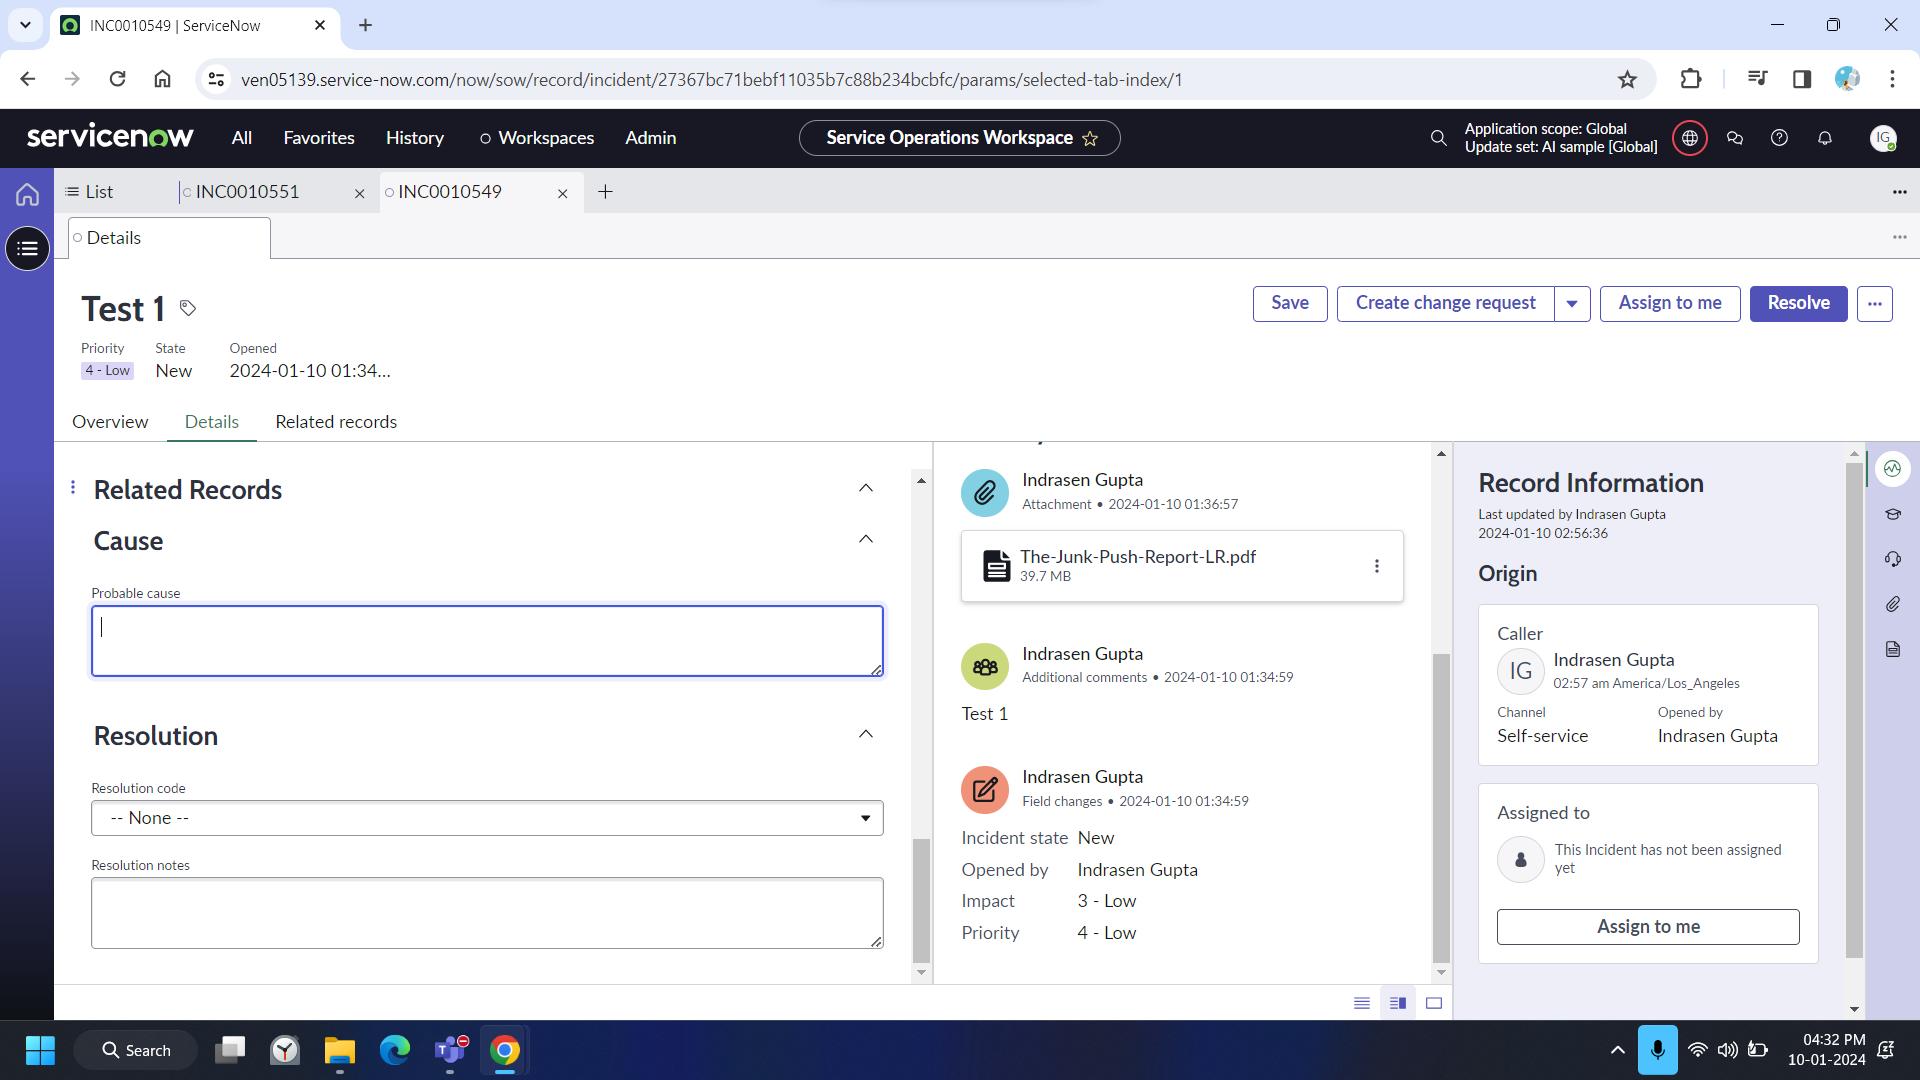Switch to the Overview tab
Viewport: 1920px width, 1080px height.
coord(110,422)
